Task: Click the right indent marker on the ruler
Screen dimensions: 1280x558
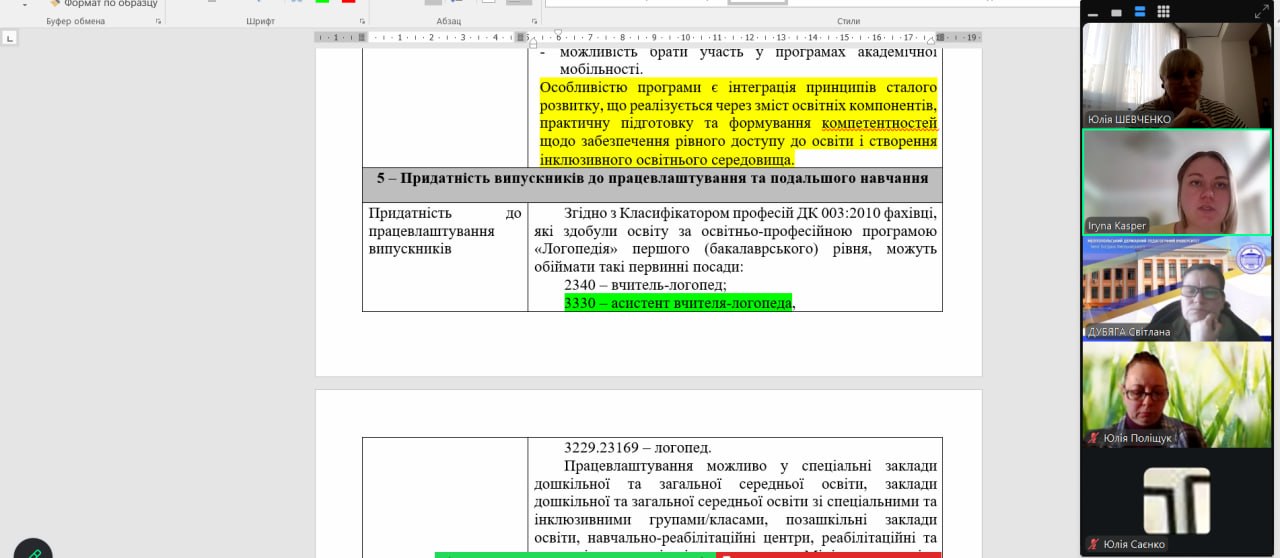Action: coord(930,39)
